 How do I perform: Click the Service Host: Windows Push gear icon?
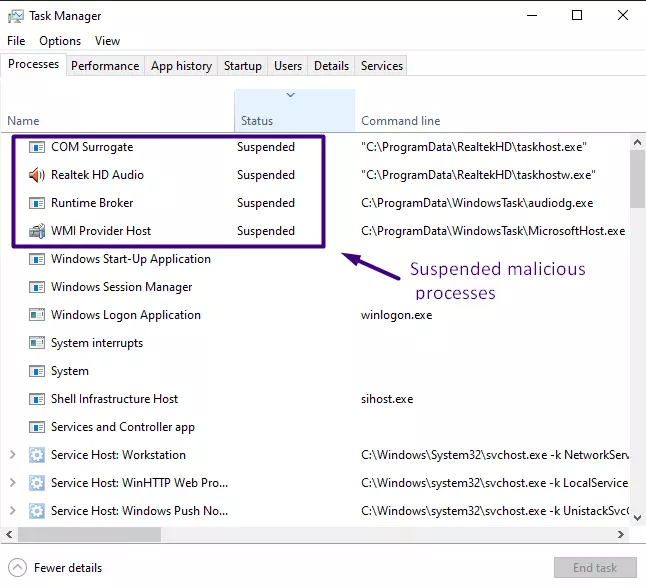tap(37, 511)
